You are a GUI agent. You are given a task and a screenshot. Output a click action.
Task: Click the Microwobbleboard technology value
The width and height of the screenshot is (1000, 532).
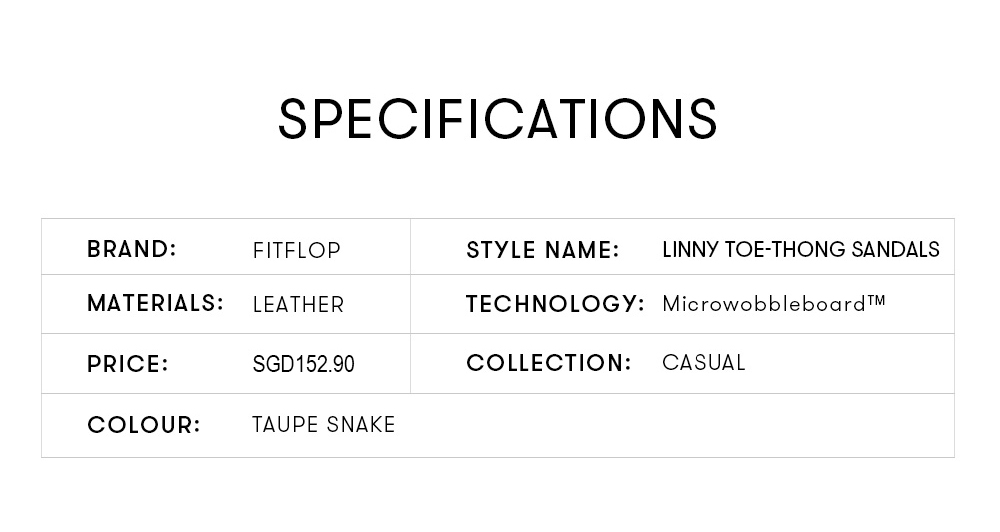pos(774,304)
